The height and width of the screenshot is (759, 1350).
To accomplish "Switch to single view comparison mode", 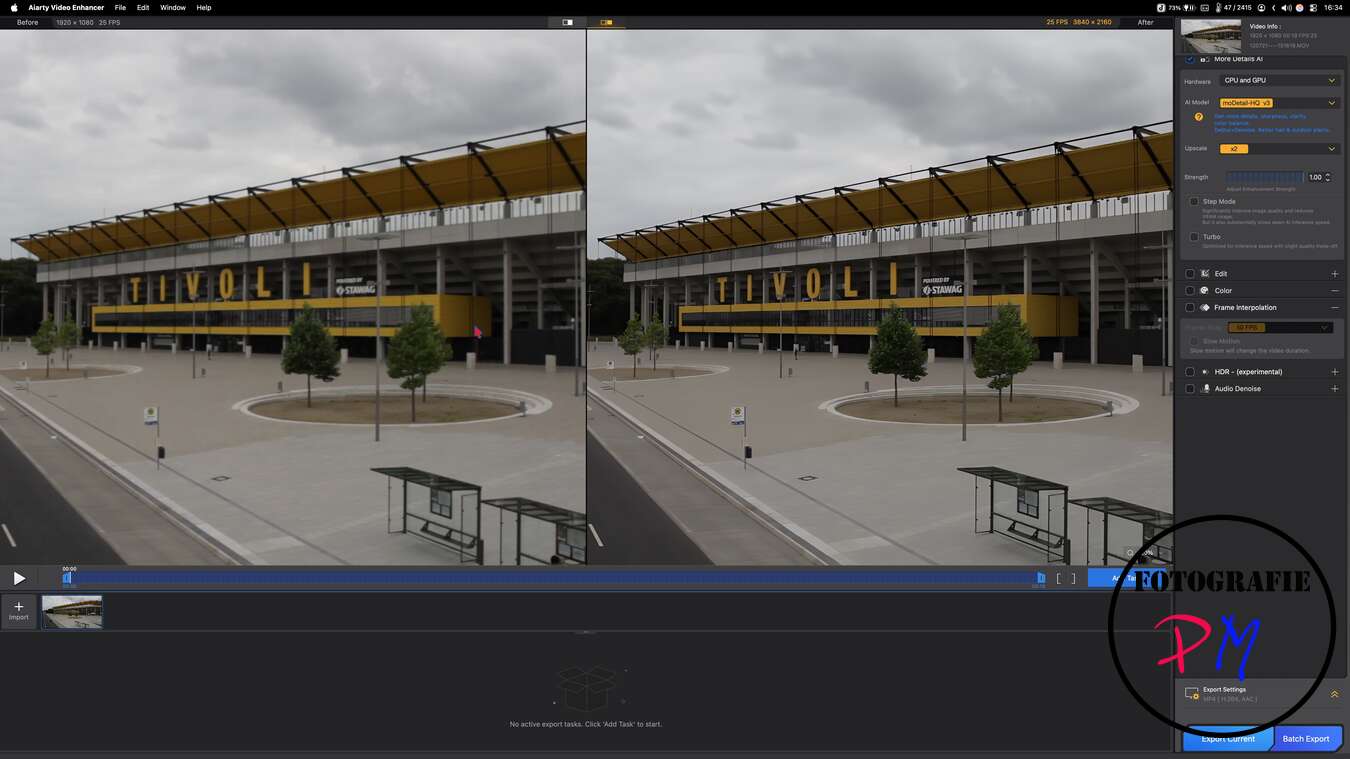I will point(567,22).
